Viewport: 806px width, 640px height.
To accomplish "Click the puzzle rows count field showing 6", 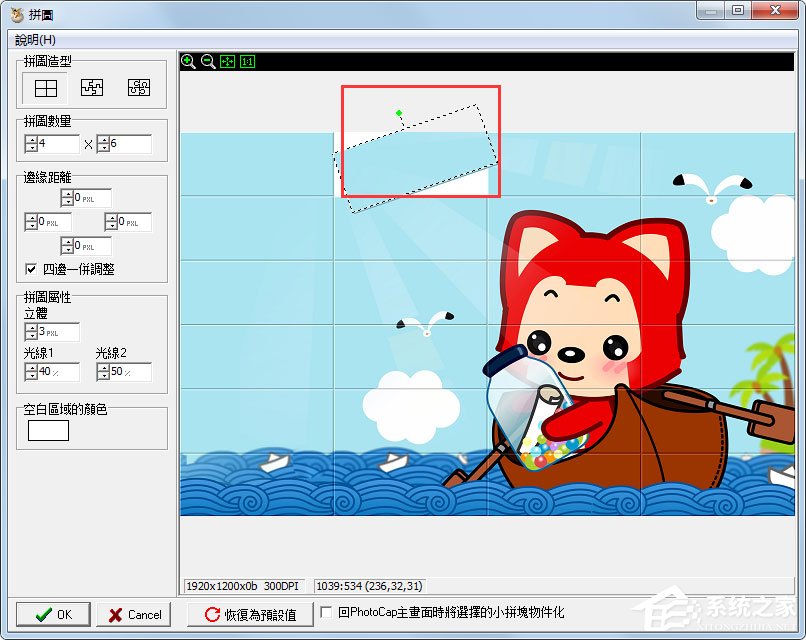I will pos(131,144).
